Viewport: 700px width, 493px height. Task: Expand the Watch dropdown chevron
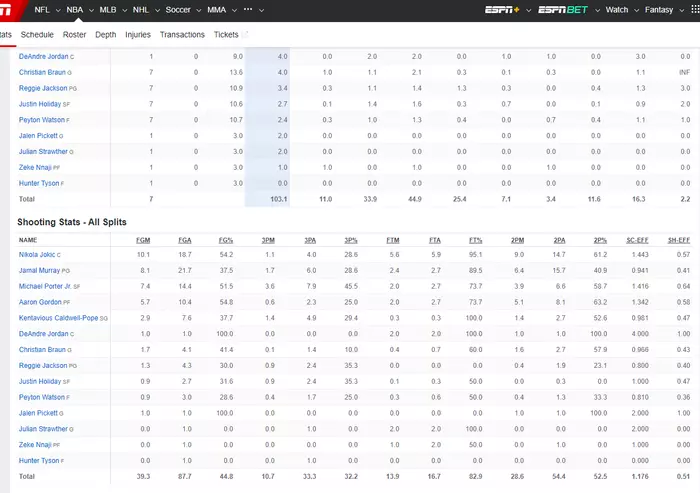click(637, 10)
